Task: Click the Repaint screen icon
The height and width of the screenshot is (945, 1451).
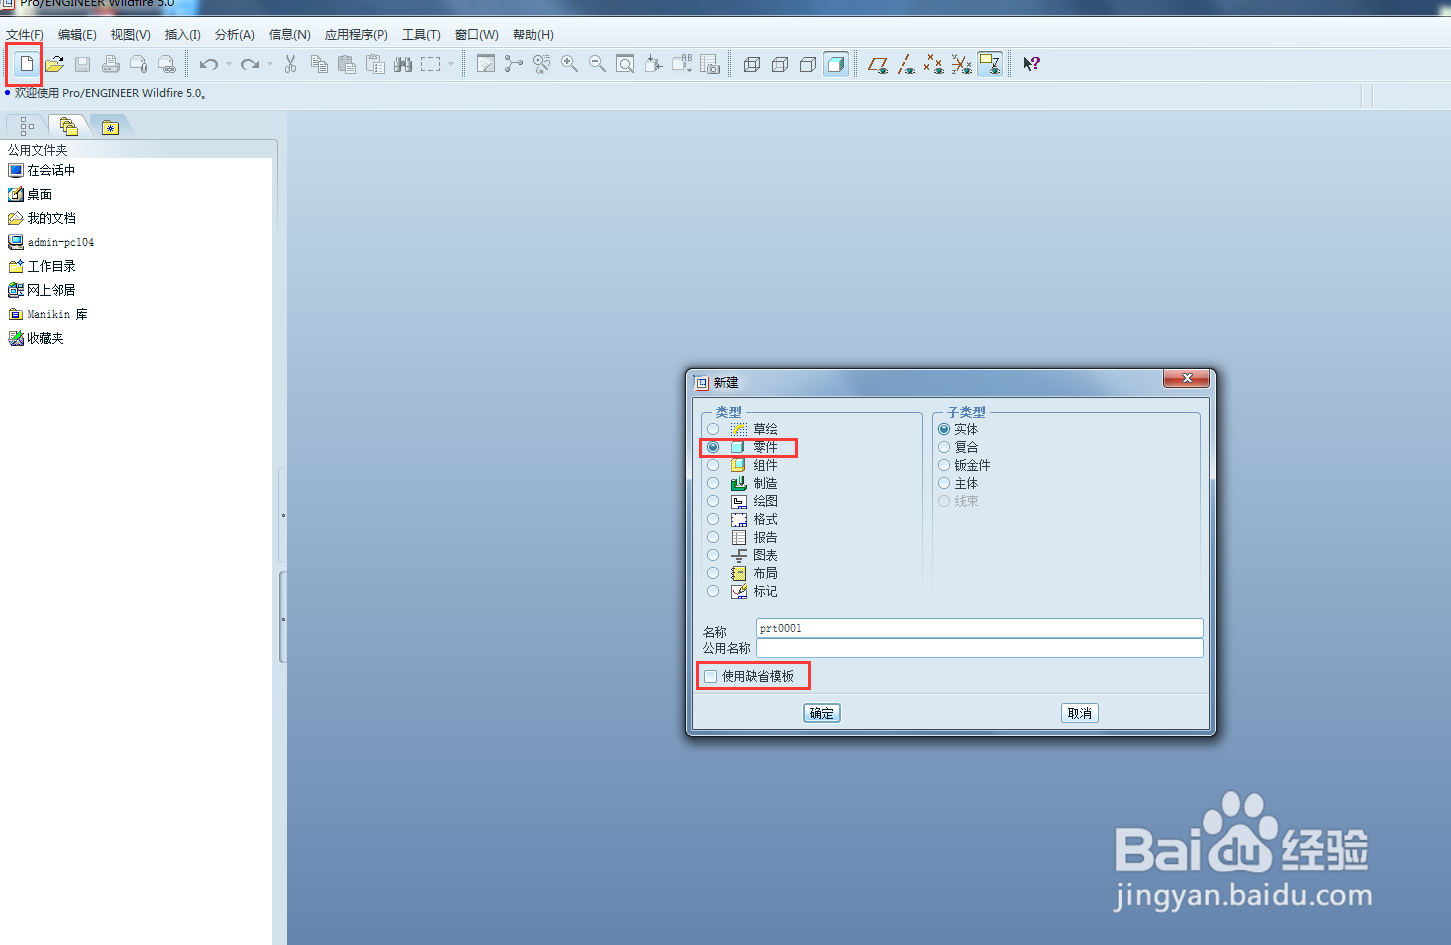Action: tap(486, 64)
